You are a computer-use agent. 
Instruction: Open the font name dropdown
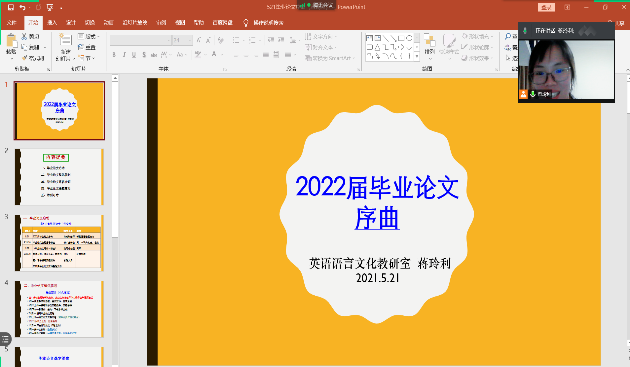pos(141,40)
